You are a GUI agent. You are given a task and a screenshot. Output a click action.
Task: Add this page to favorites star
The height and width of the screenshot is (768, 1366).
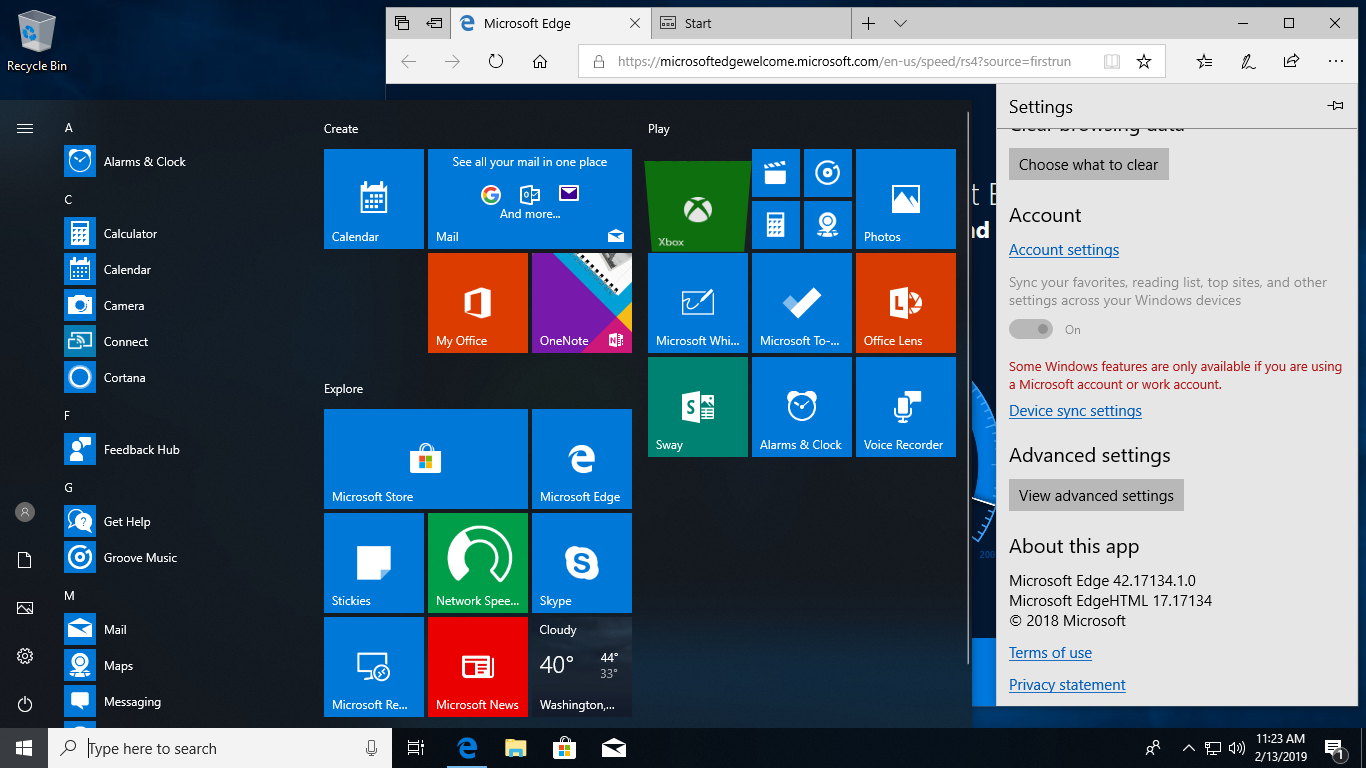[1144, 61]
